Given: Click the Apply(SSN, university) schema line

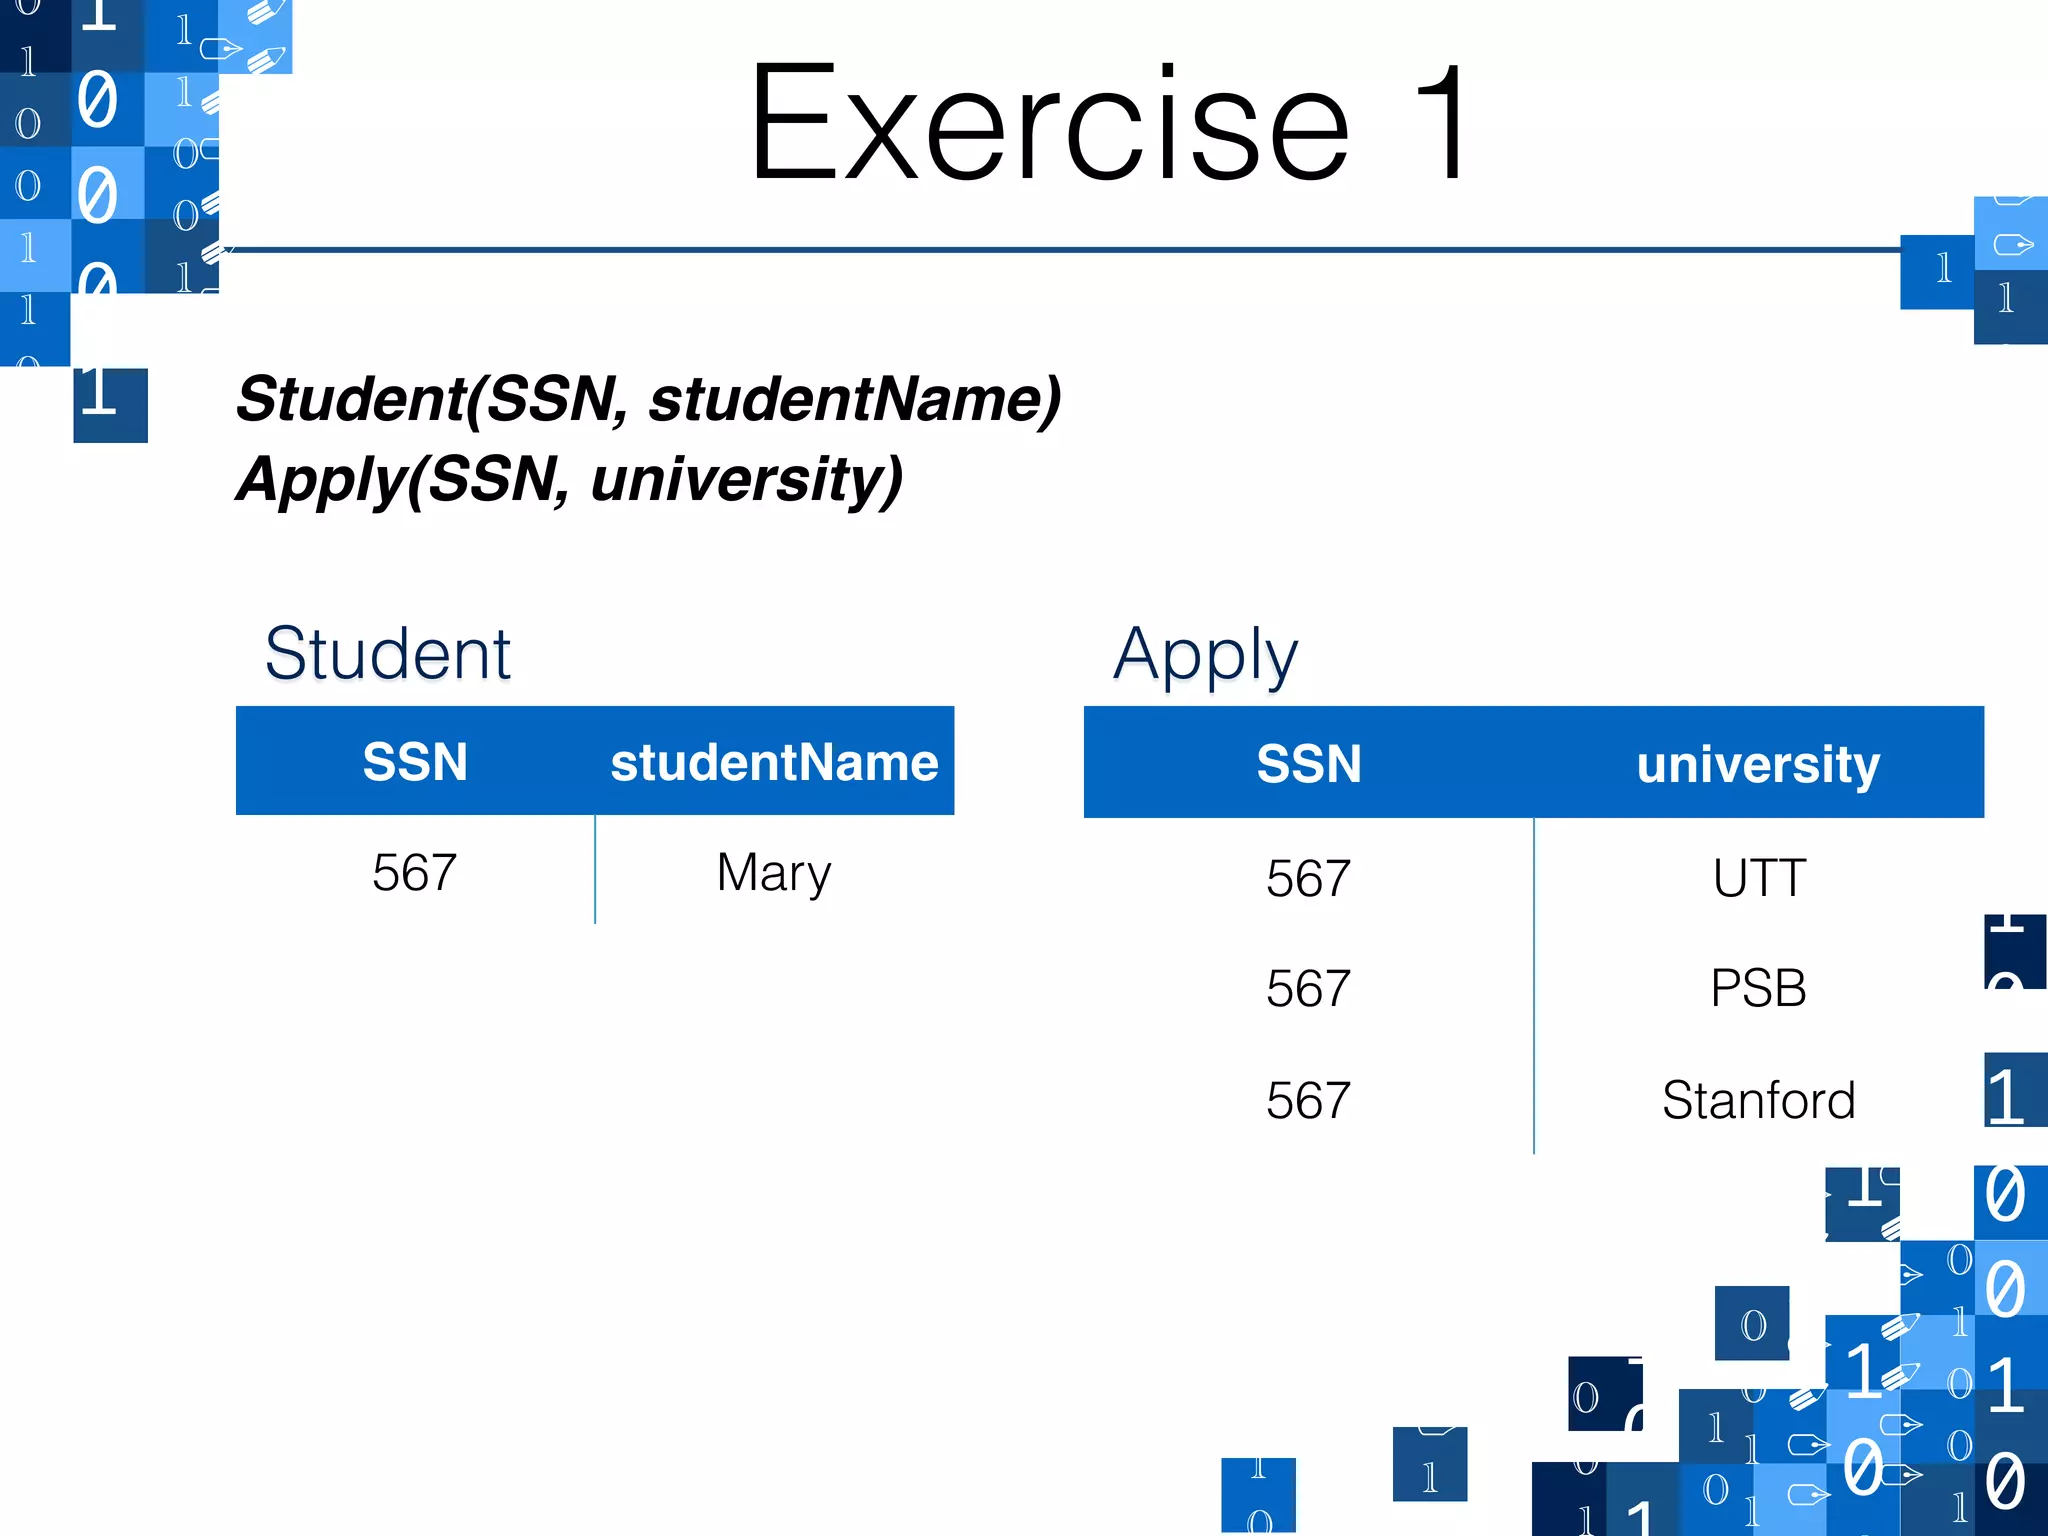Looking at the screenshot, I should [569, 479].
